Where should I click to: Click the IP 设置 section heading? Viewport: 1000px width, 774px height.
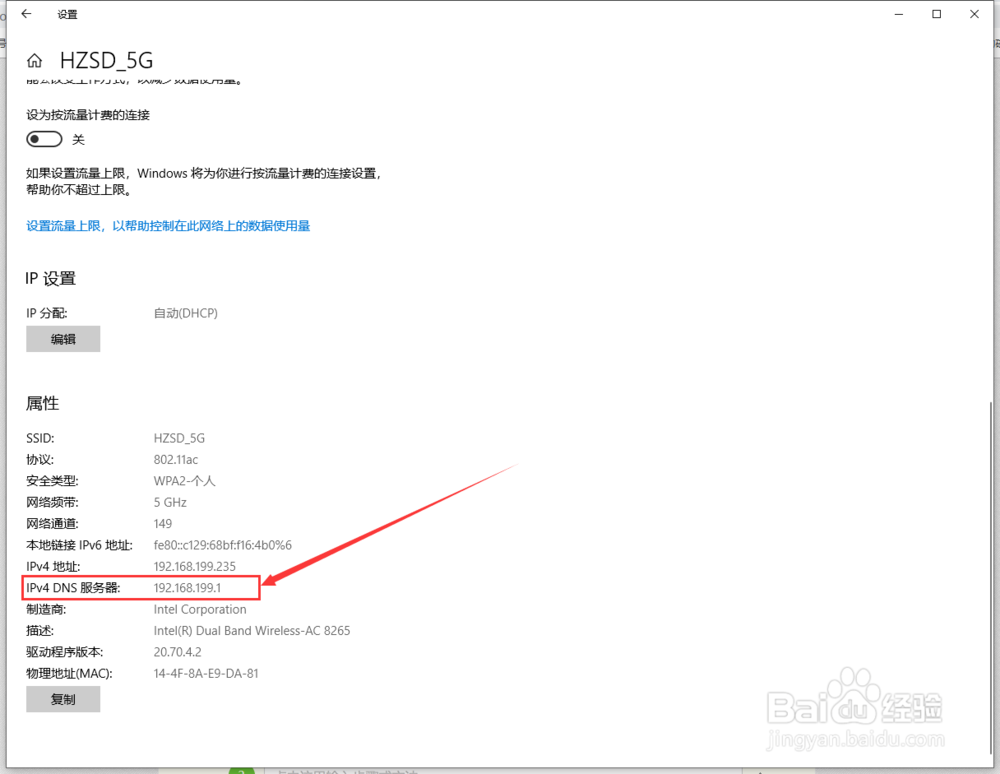50,279
